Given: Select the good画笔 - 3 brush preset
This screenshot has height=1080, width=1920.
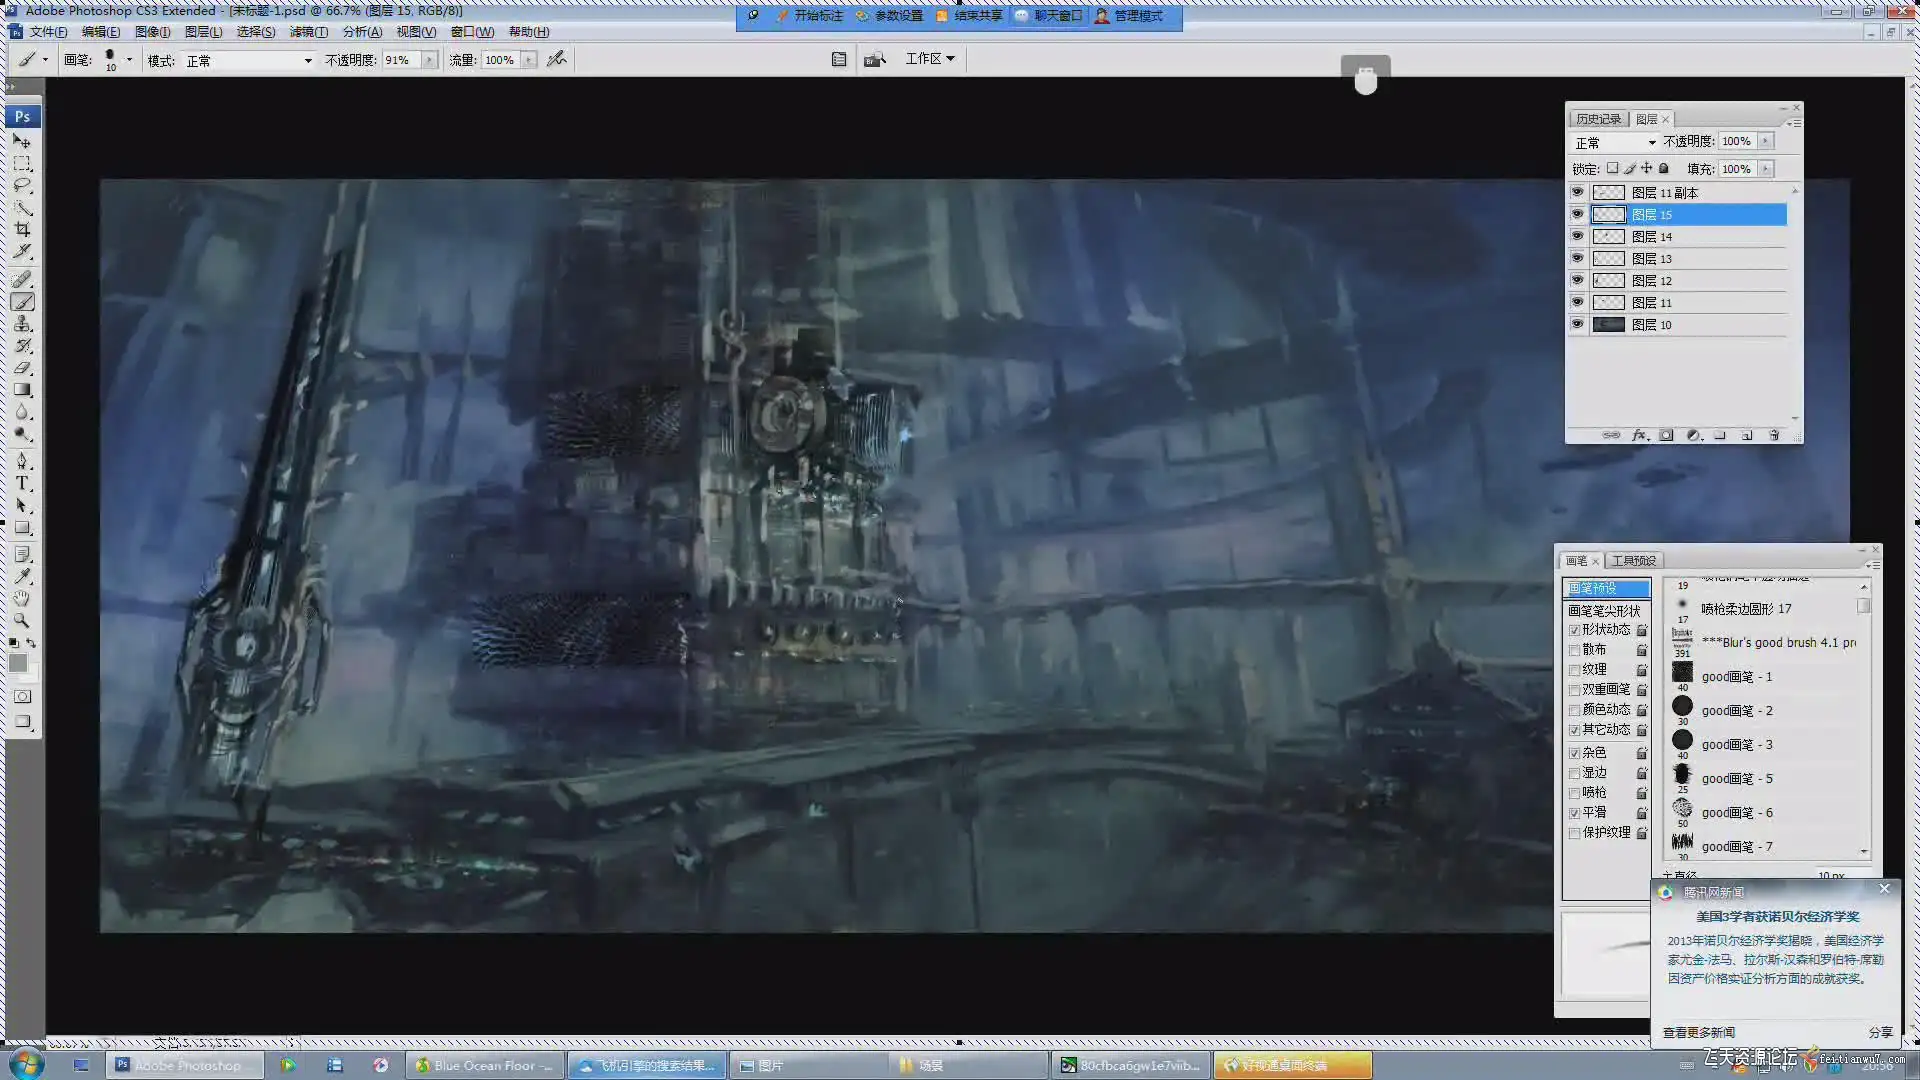Looking at the screenshot, I should pyautogui.click(x=1736, y=744).
